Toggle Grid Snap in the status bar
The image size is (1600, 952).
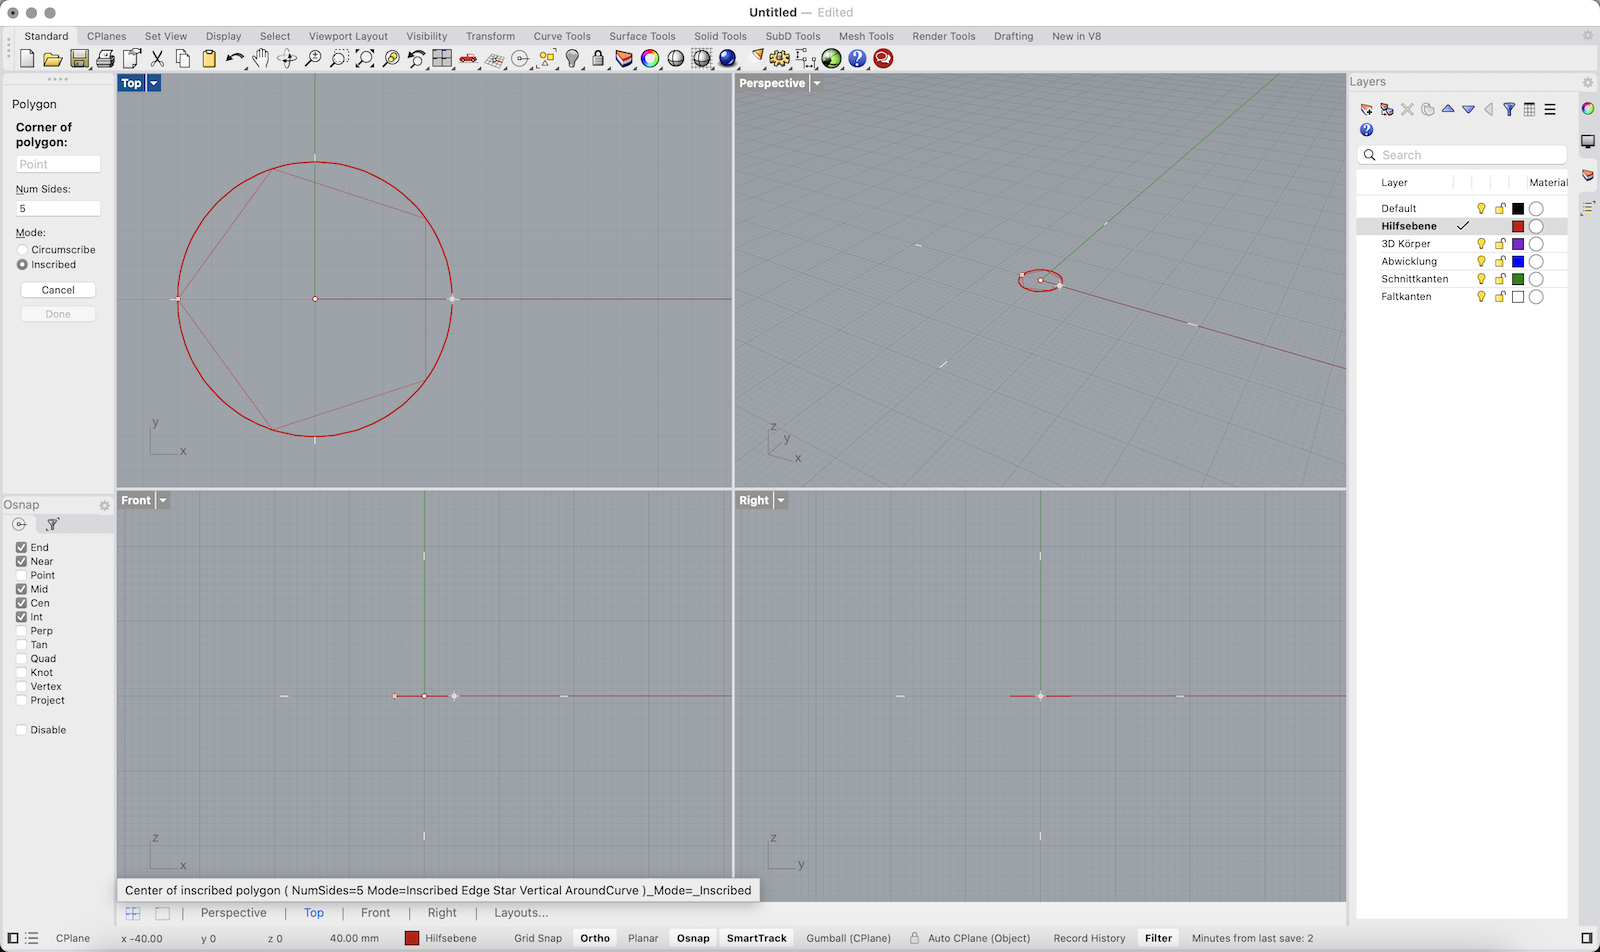tap(538, 938)
